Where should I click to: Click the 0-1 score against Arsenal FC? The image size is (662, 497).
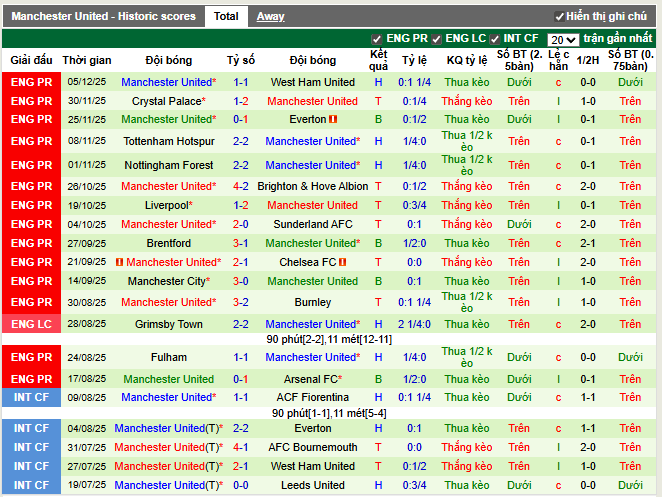[x=241, y=379]
